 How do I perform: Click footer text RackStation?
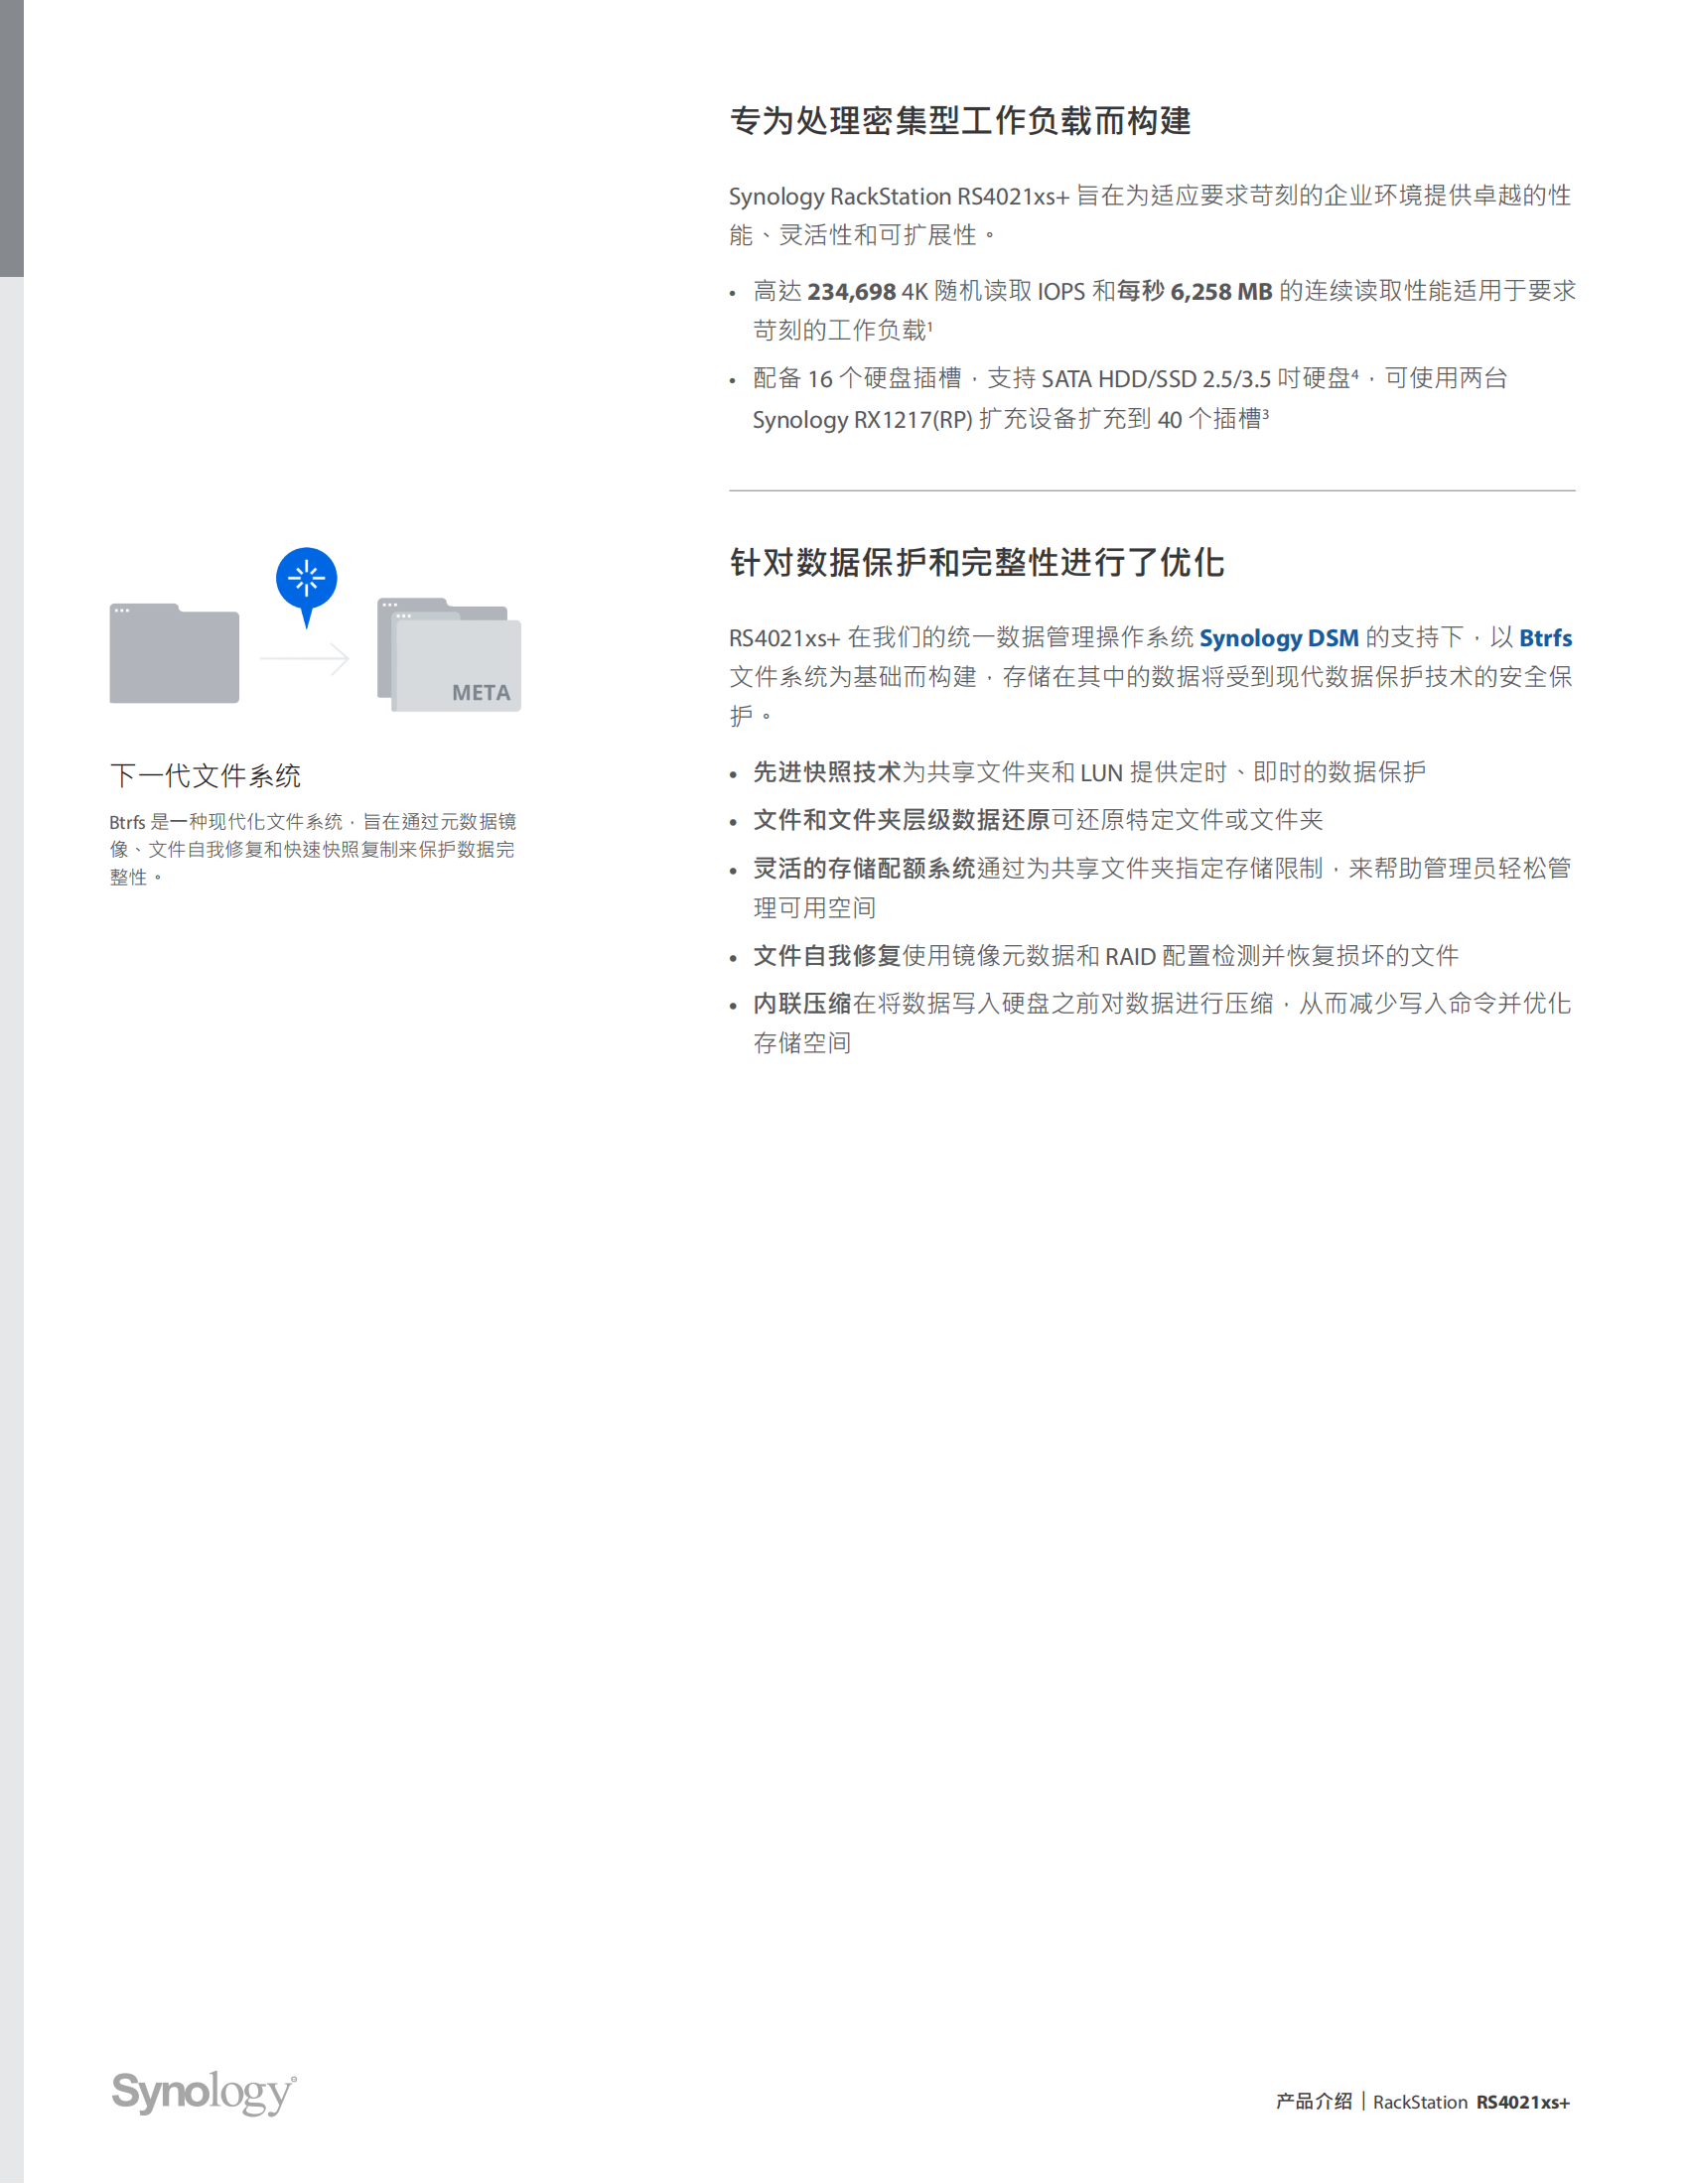(1420, 2102)
